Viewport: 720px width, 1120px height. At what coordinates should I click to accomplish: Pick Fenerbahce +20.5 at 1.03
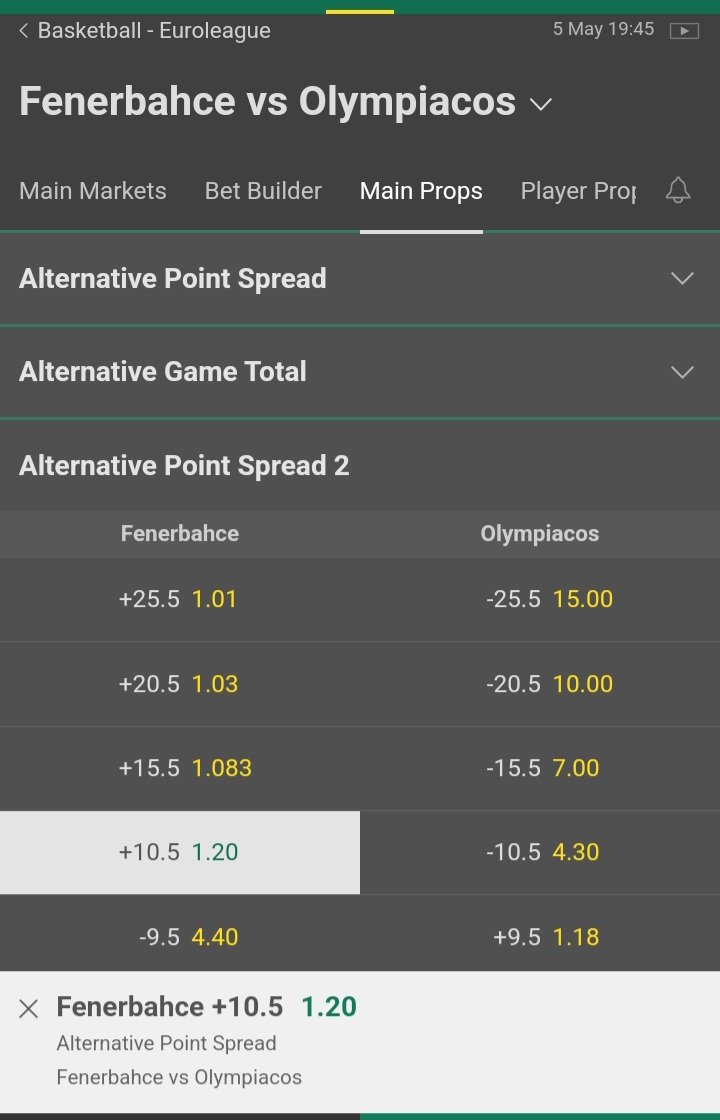point(180,684)
